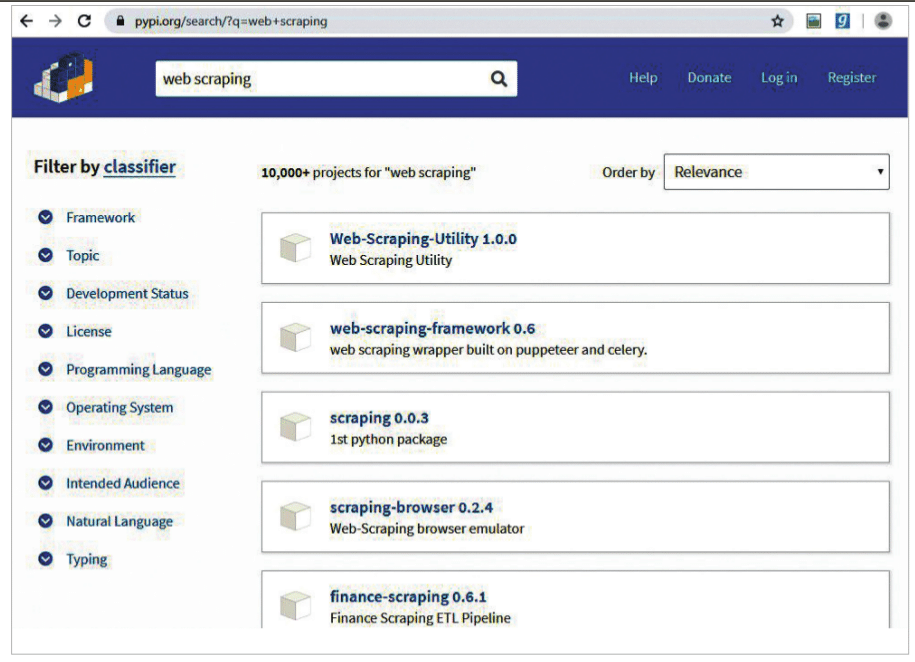915x662 pixels.
Task: Bookmark the page with the star icon
Action: coord(777,20)
